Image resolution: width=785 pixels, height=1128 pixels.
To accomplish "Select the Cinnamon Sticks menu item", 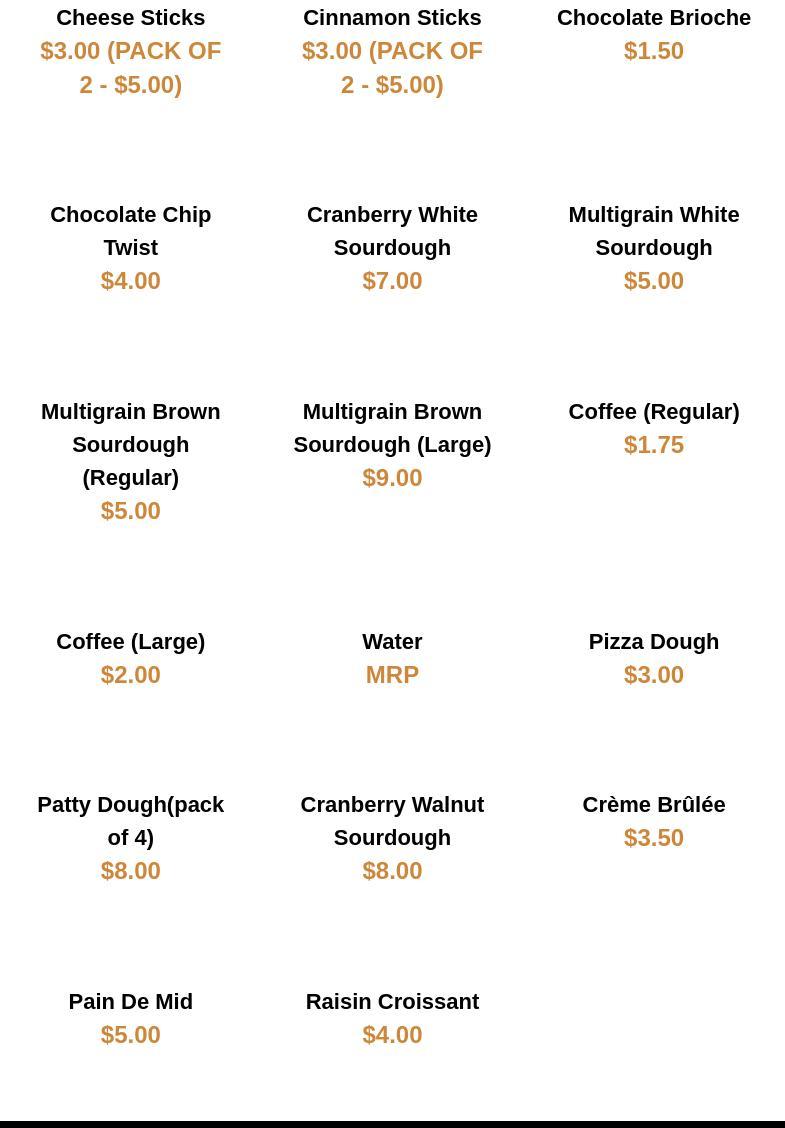I will pos(392,18).
